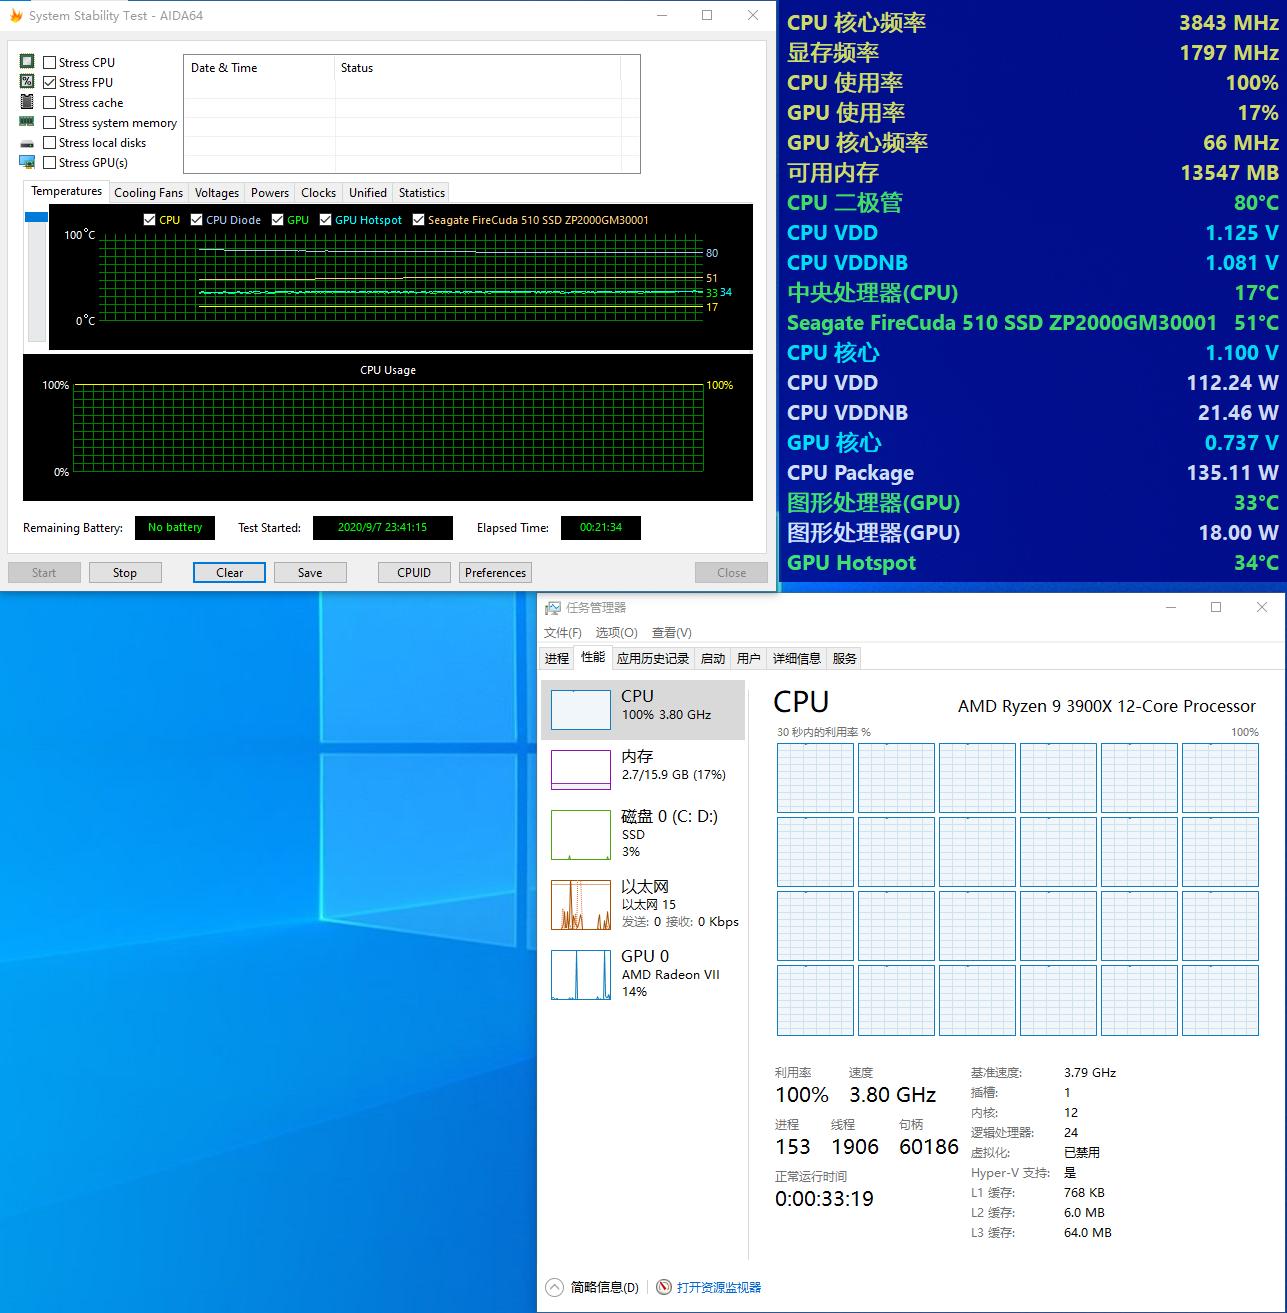Open the 进程 tab in Task Manager
The image size is (1287, 1313).
click(x=556, y=657)
